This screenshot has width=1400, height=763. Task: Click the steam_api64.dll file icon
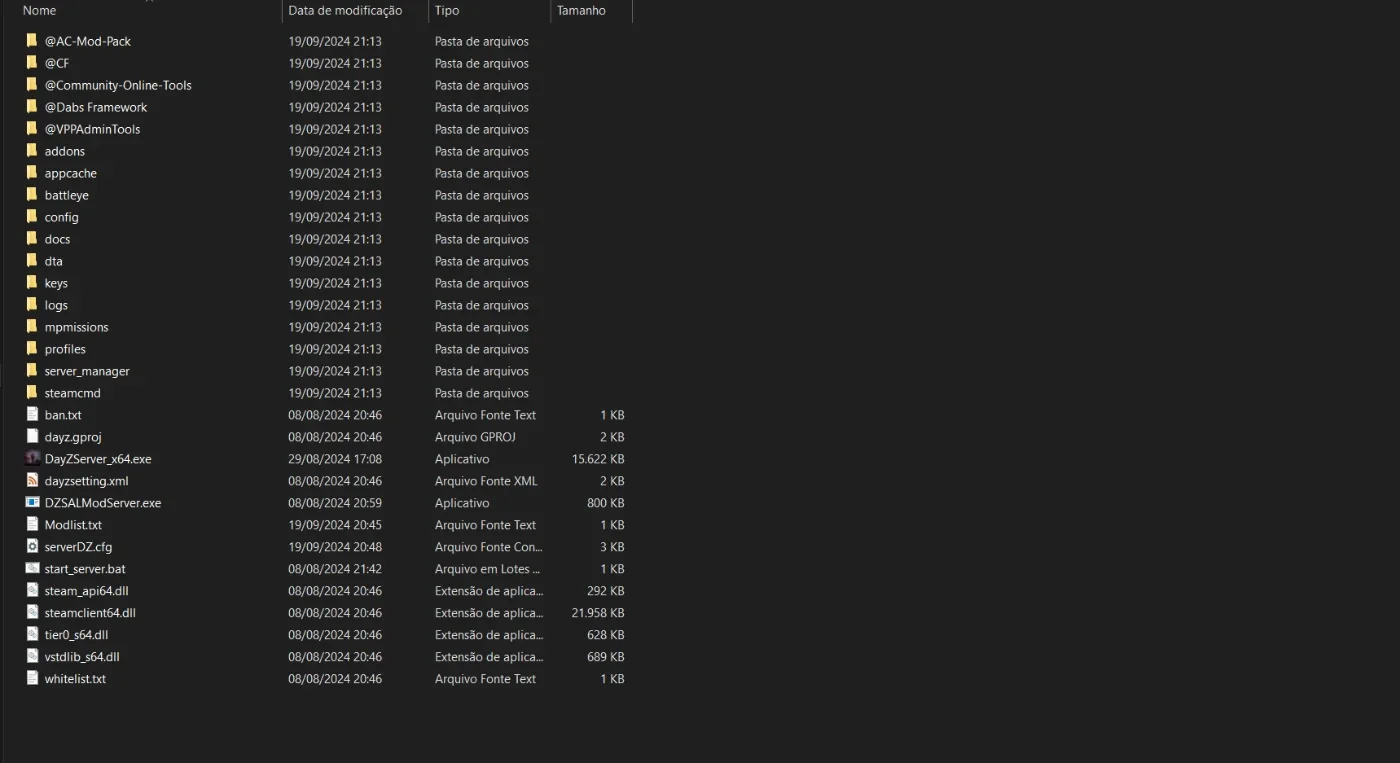pyautogui.click(x=32, y=591)
